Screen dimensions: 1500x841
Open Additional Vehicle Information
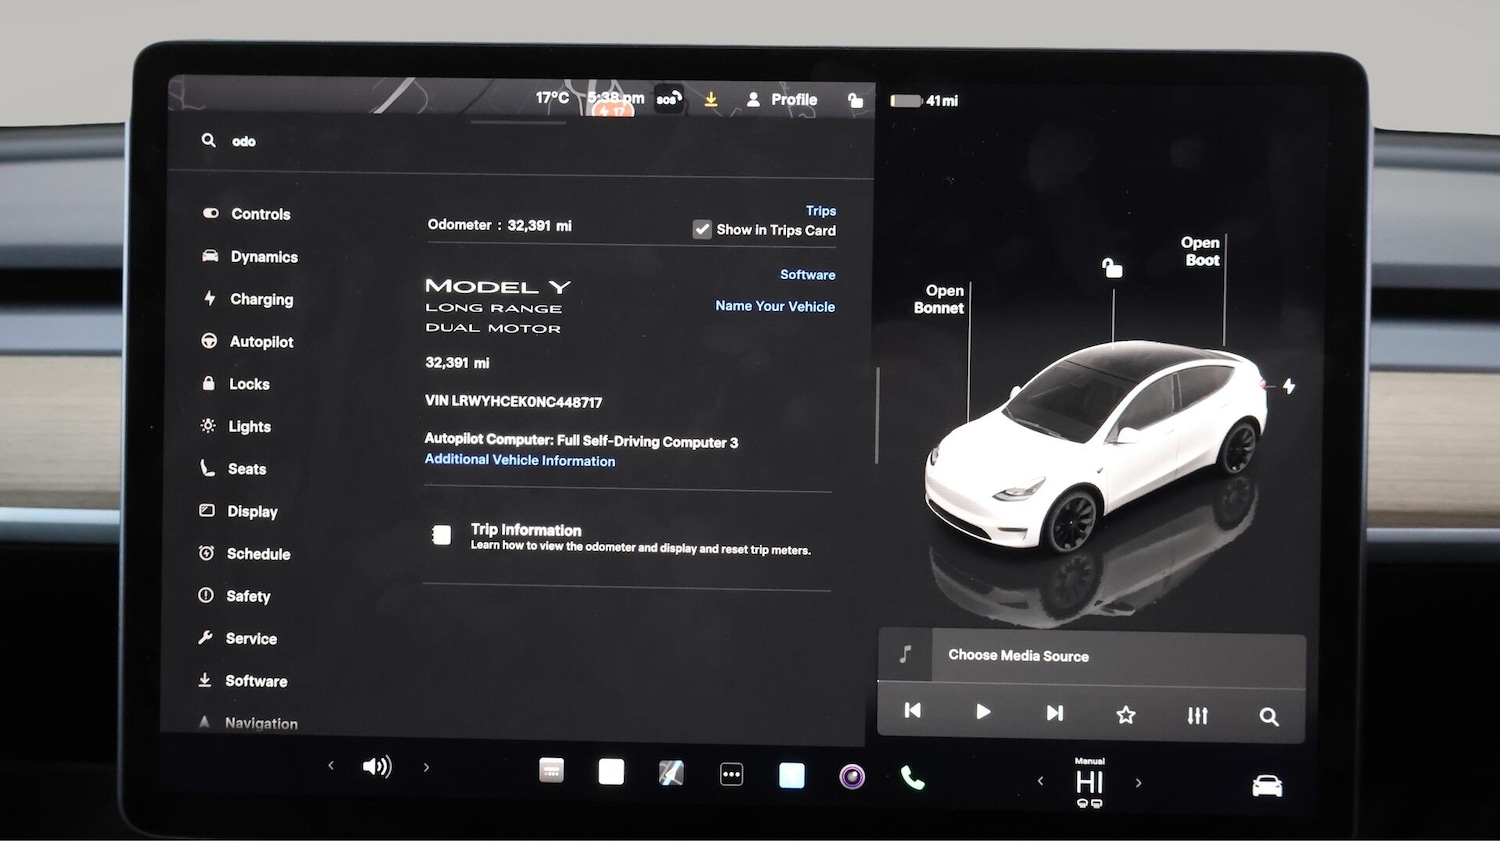(x=519, y=460)
